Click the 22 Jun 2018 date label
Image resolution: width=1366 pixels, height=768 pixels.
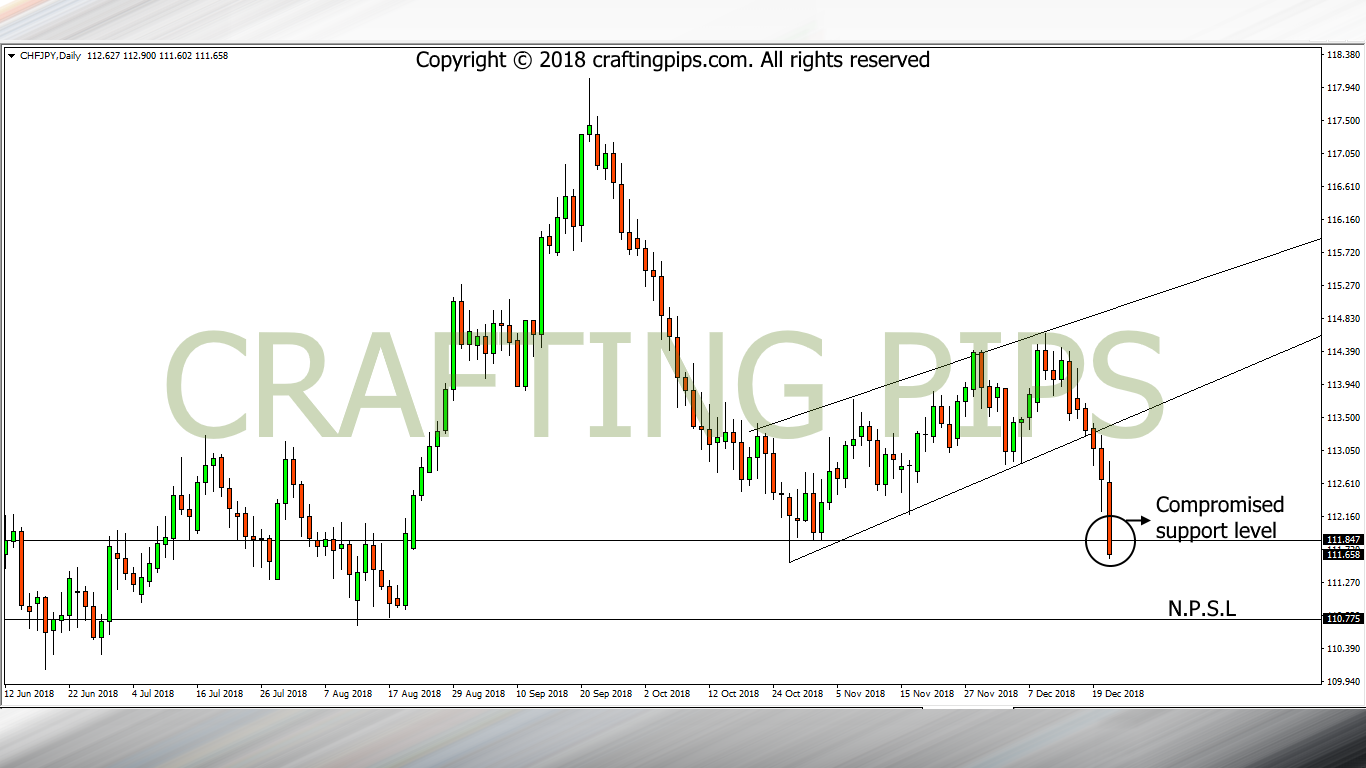coord(93,693)
